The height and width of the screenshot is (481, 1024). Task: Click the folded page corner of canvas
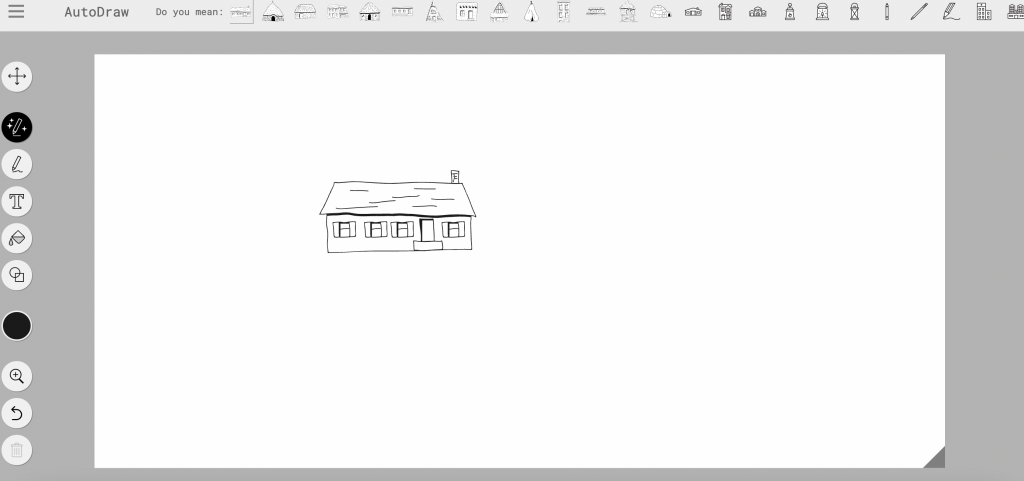pos(935,459)
